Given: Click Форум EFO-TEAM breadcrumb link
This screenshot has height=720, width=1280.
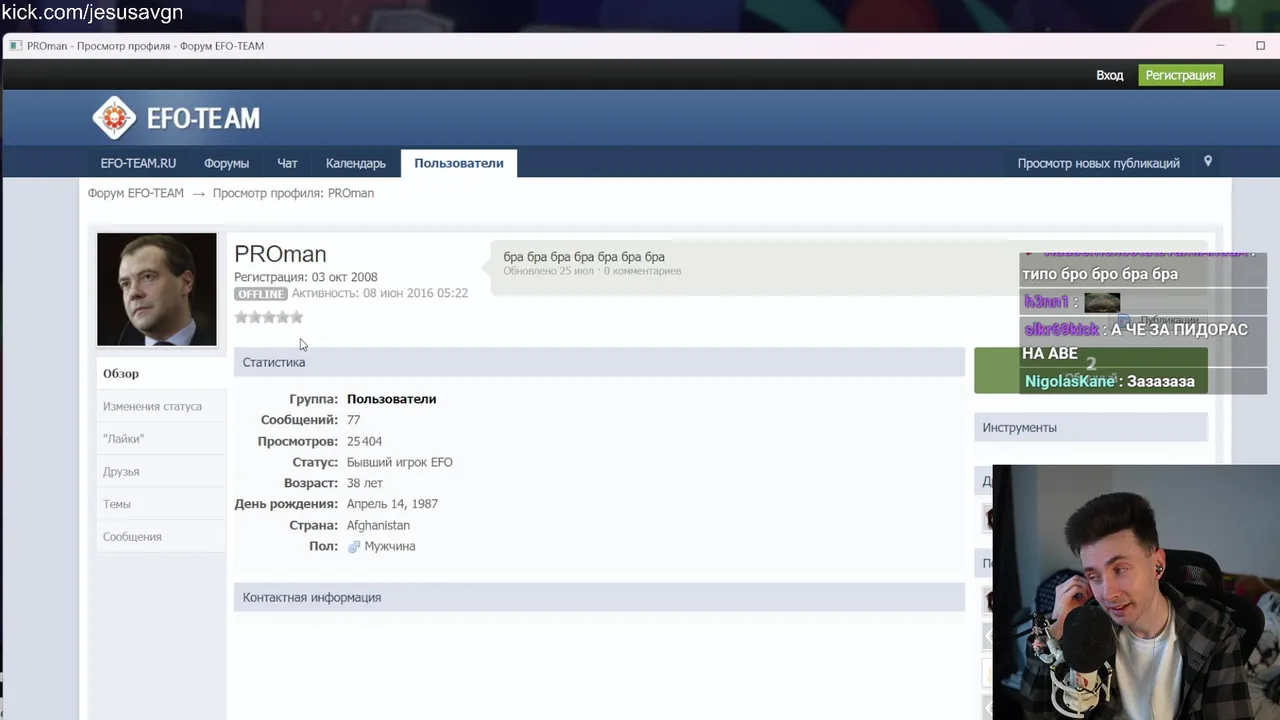Looking at the screenshot, I should coord(135,193).
